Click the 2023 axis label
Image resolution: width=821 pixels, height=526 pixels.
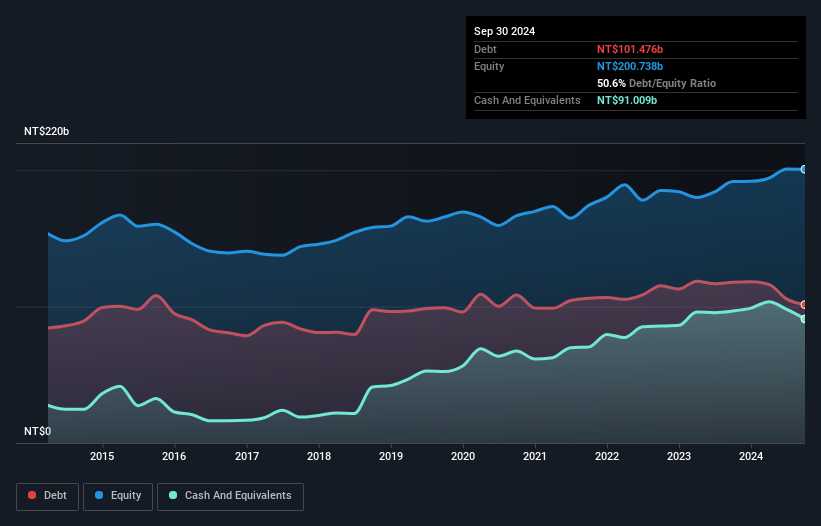tap(679, 456)
